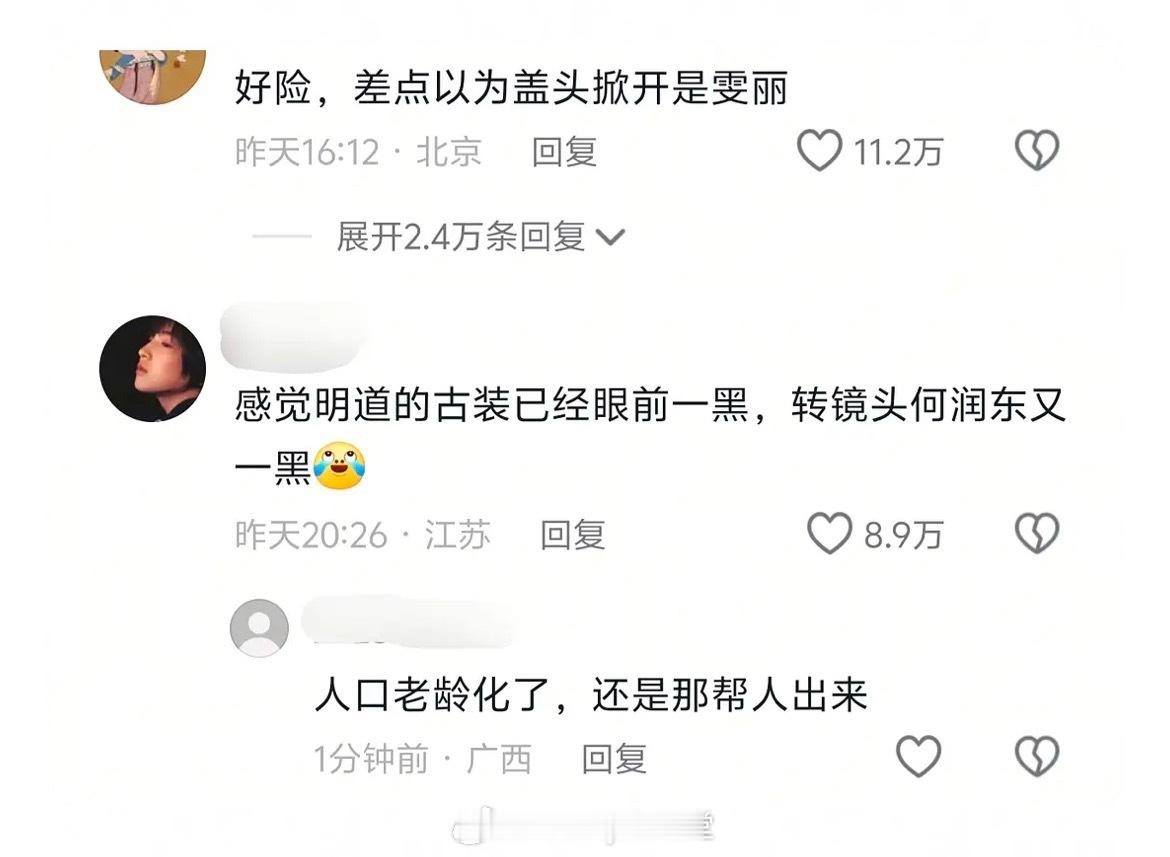This screenshot has height=857, width=1170.
Task: Dislike the Beijing comment via broken heart
Action: point(1037,151)
